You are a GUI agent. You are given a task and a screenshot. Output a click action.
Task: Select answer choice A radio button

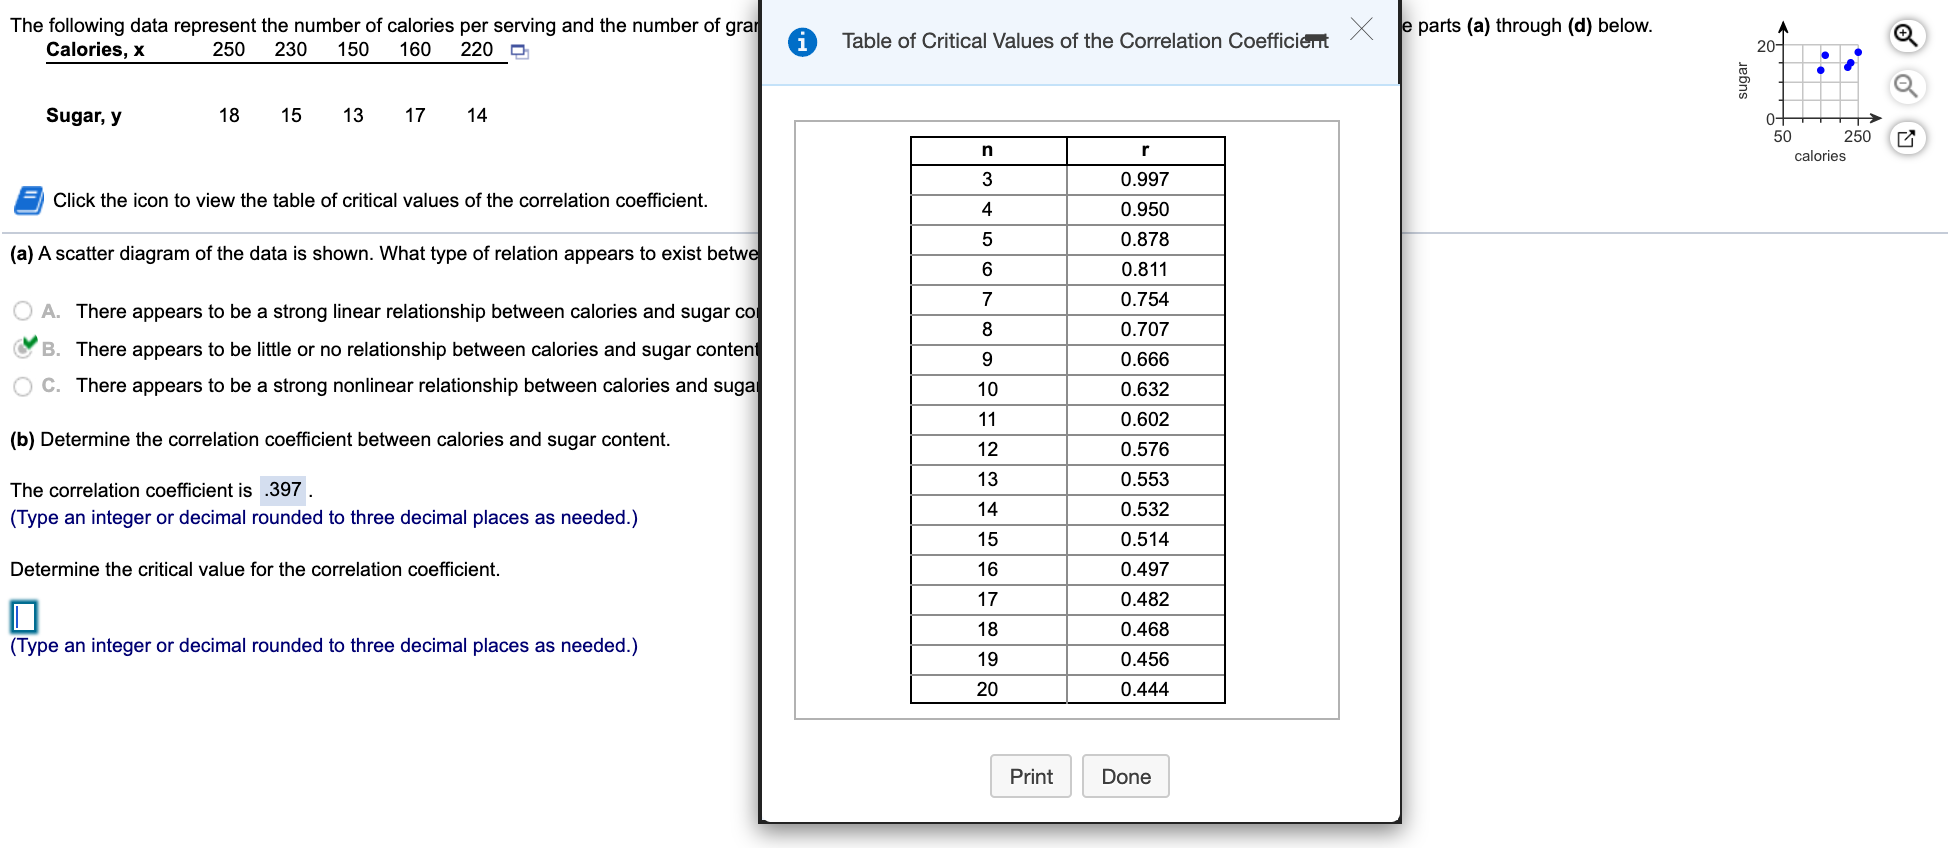[x=22, y=310]
